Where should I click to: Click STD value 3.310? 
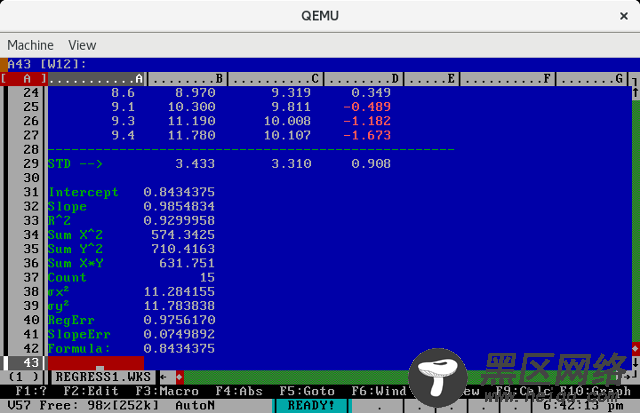291,164
